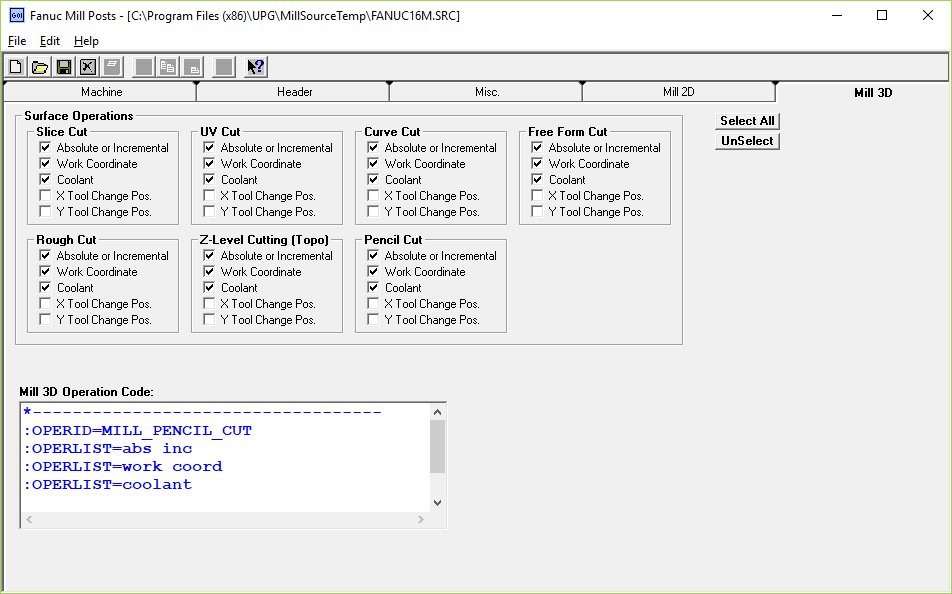Image resolution: width=952 pixels, height=594 pixels.
Task: Click the grayed-out copy toolbar icon
Action: pyautogui.click(x=168, y=67)
